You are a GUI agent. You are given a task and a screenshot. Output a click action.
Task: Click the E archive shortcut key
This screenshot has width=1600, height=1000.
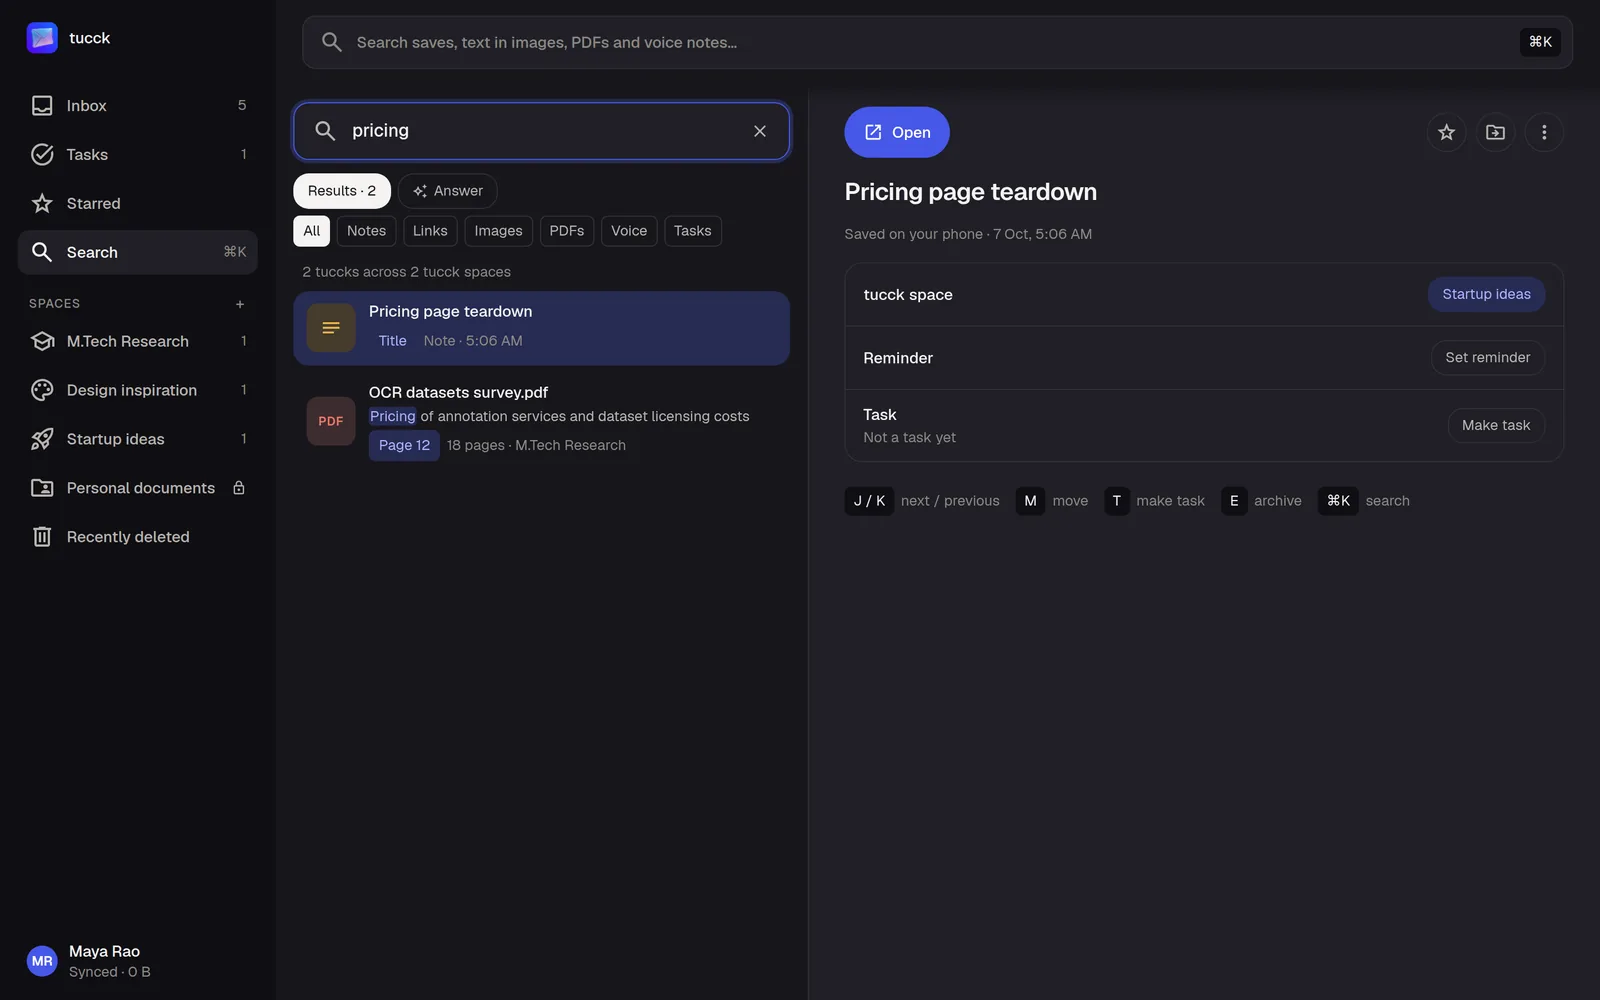pyautogui.click(x=1234, y=501)
